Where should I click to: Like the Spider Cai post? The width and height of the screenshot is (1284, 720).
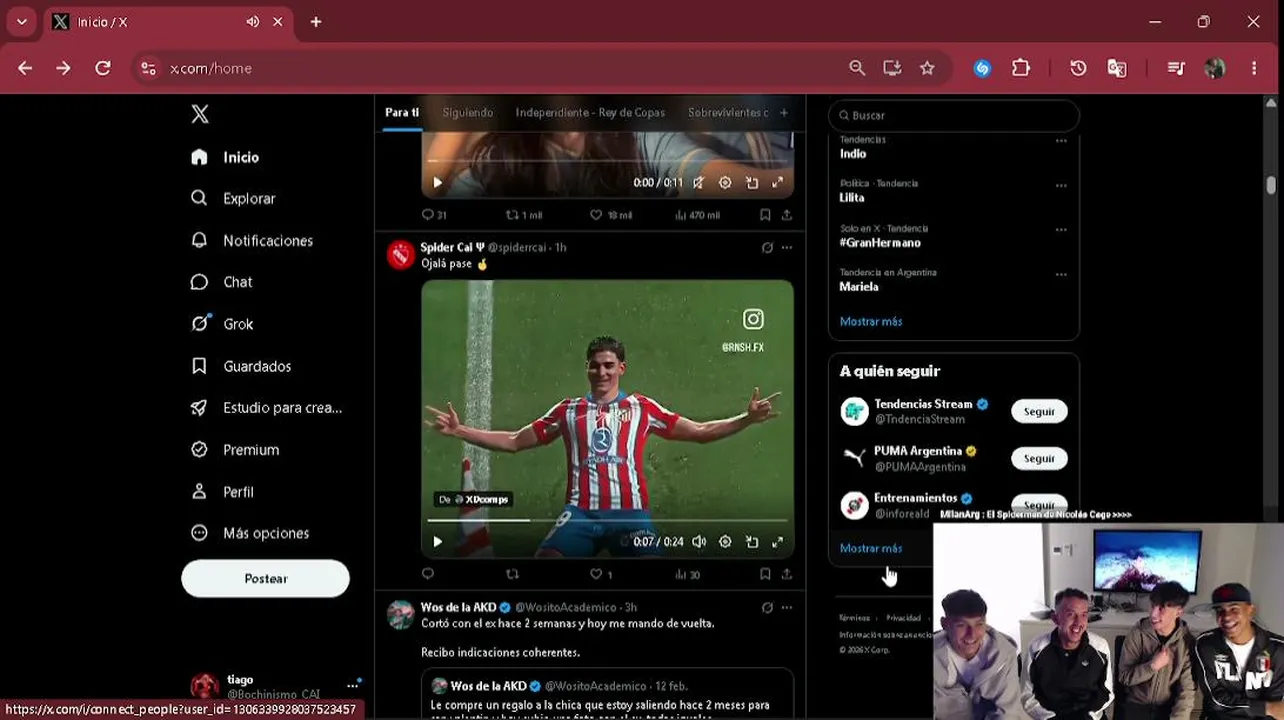pos(600,574)
